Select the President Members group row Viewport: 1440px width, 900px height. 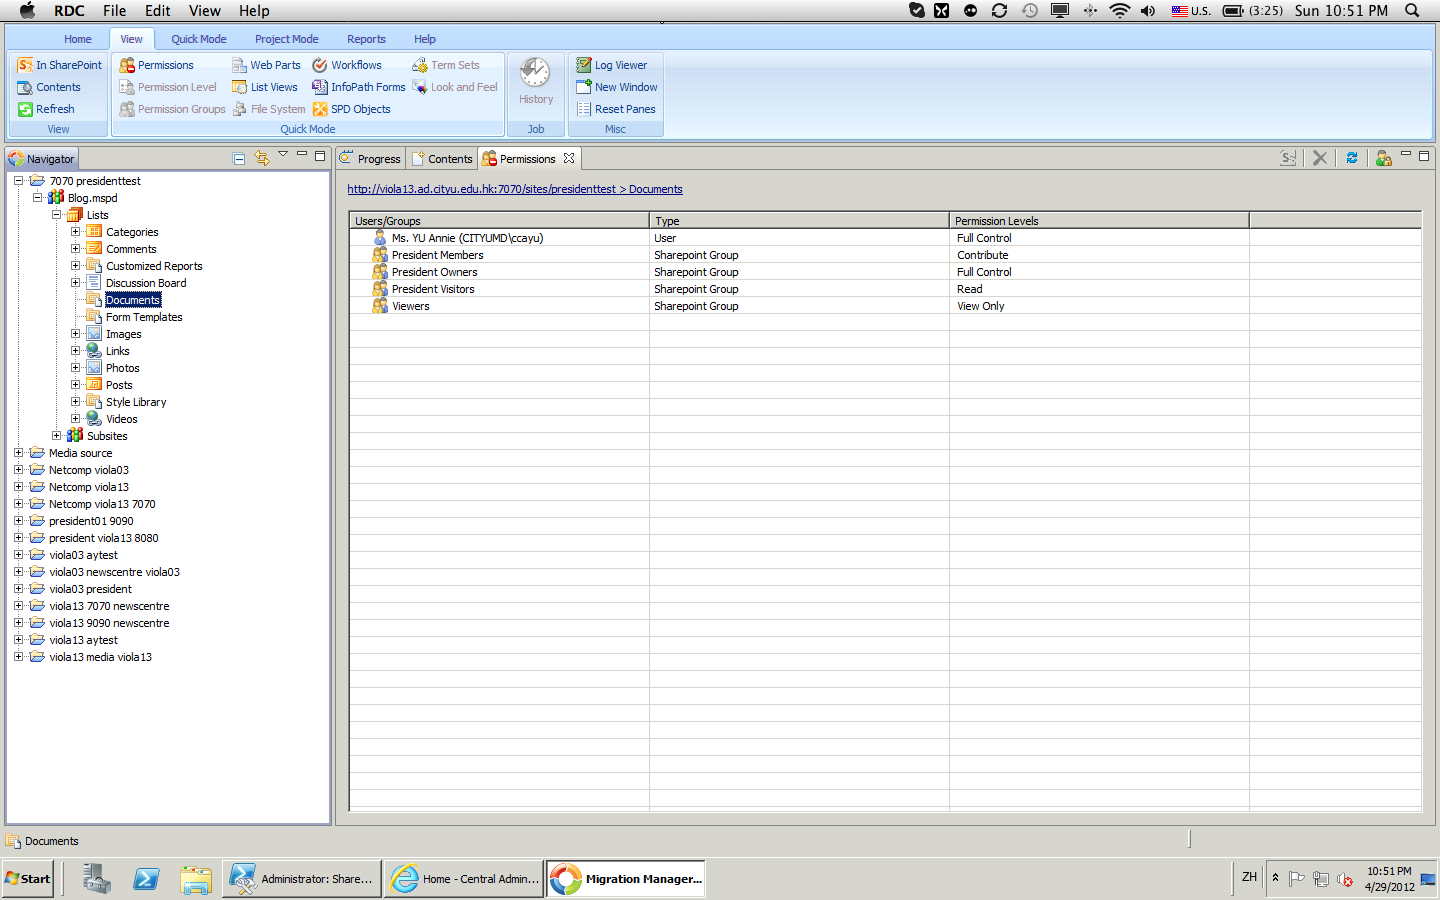pos(885,255)
